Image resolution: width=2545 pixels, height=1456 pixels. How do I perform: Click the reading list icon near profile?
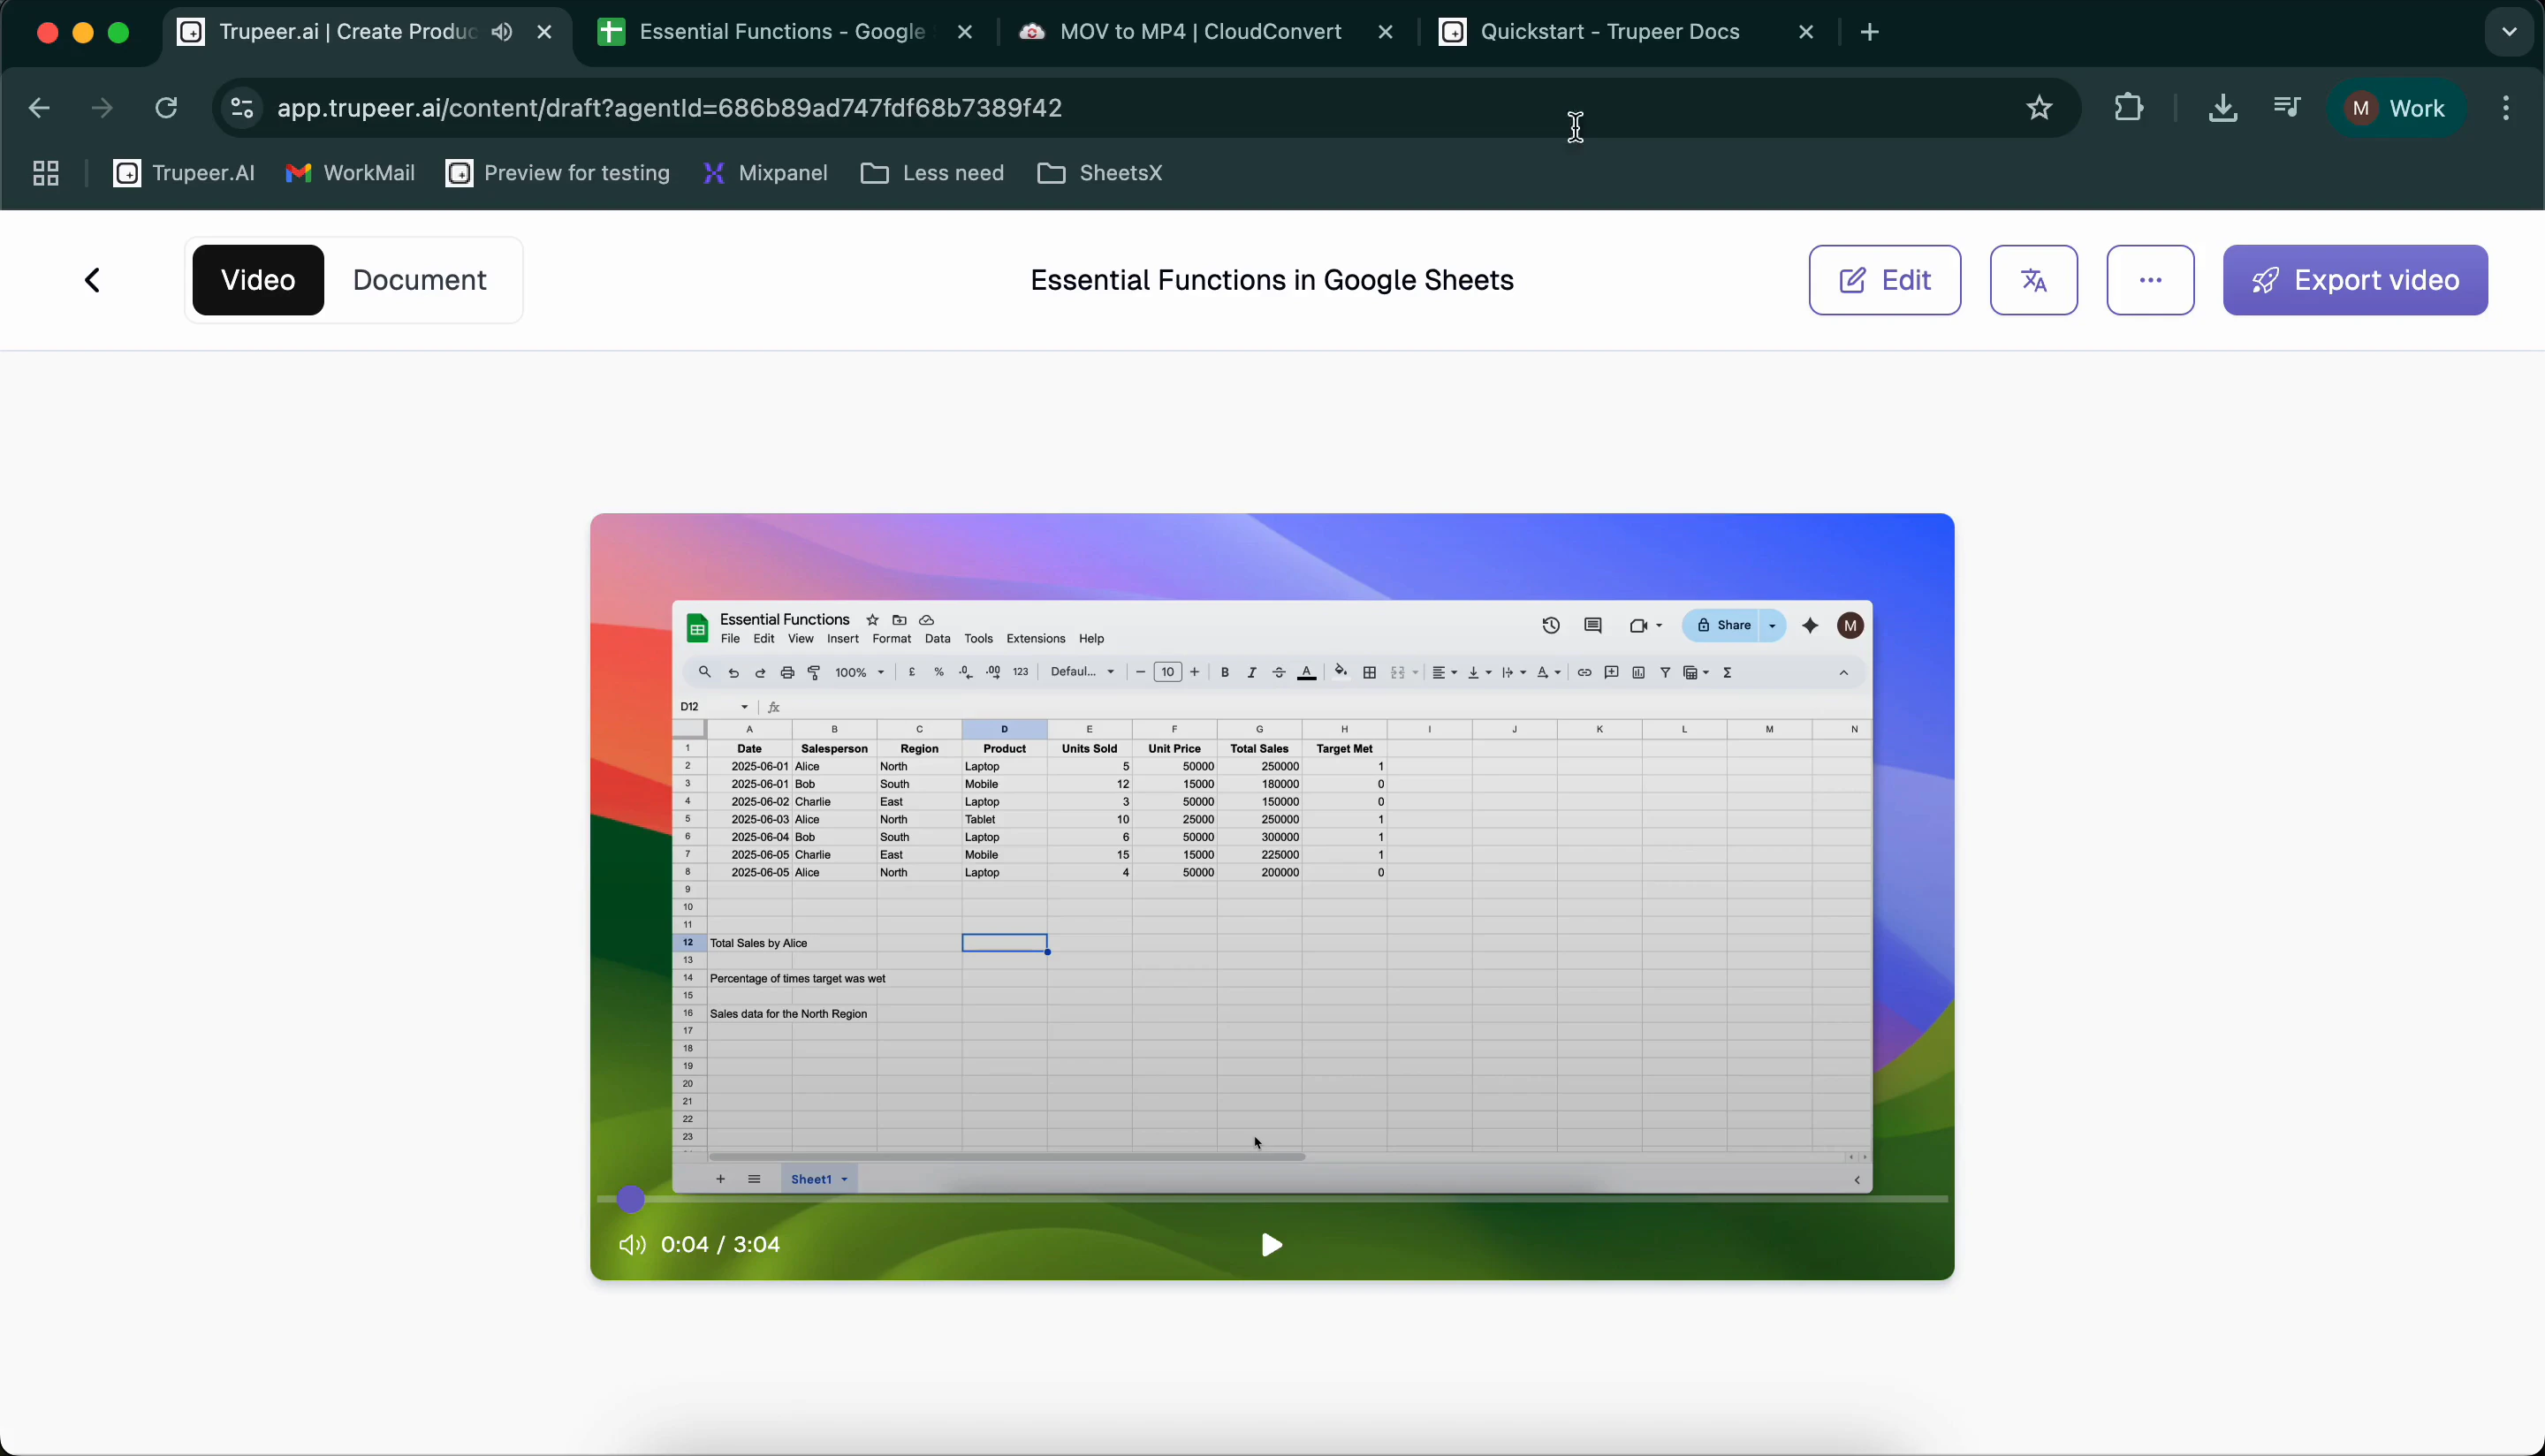tap(2287, 108)
